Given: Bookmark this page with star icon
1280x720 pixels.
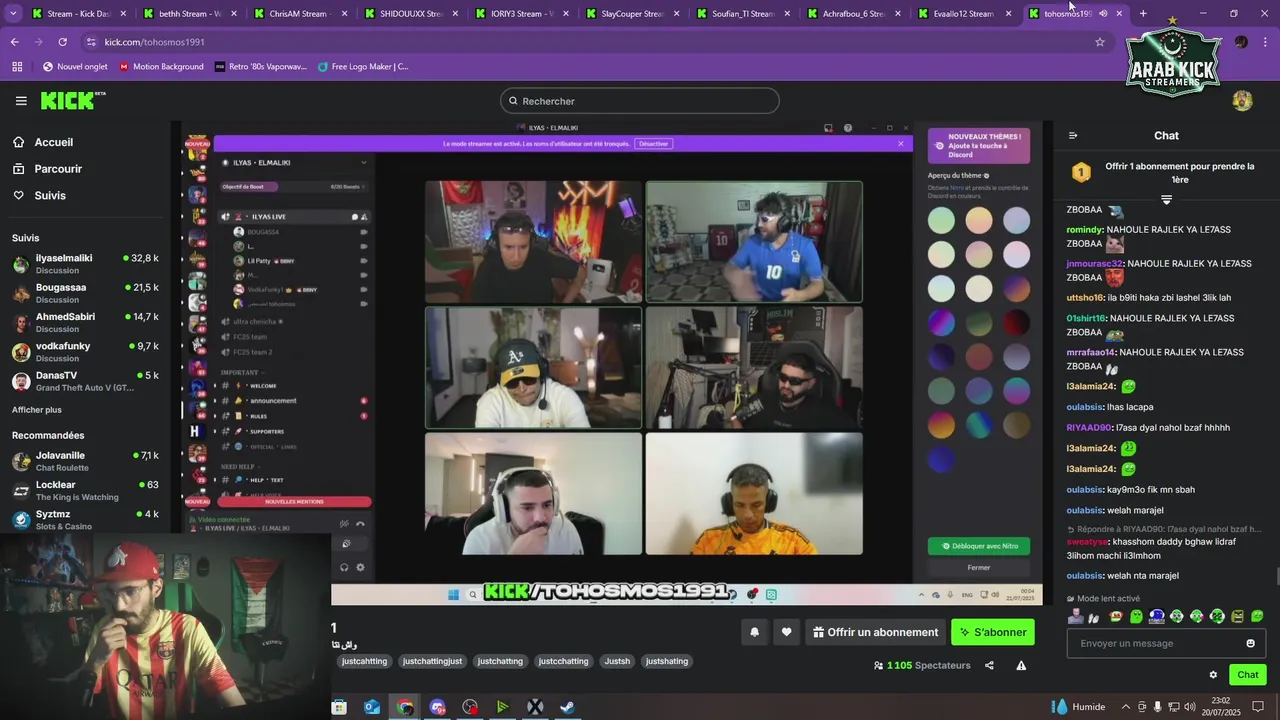Looking at the screenshot, I should (1100, 42).
